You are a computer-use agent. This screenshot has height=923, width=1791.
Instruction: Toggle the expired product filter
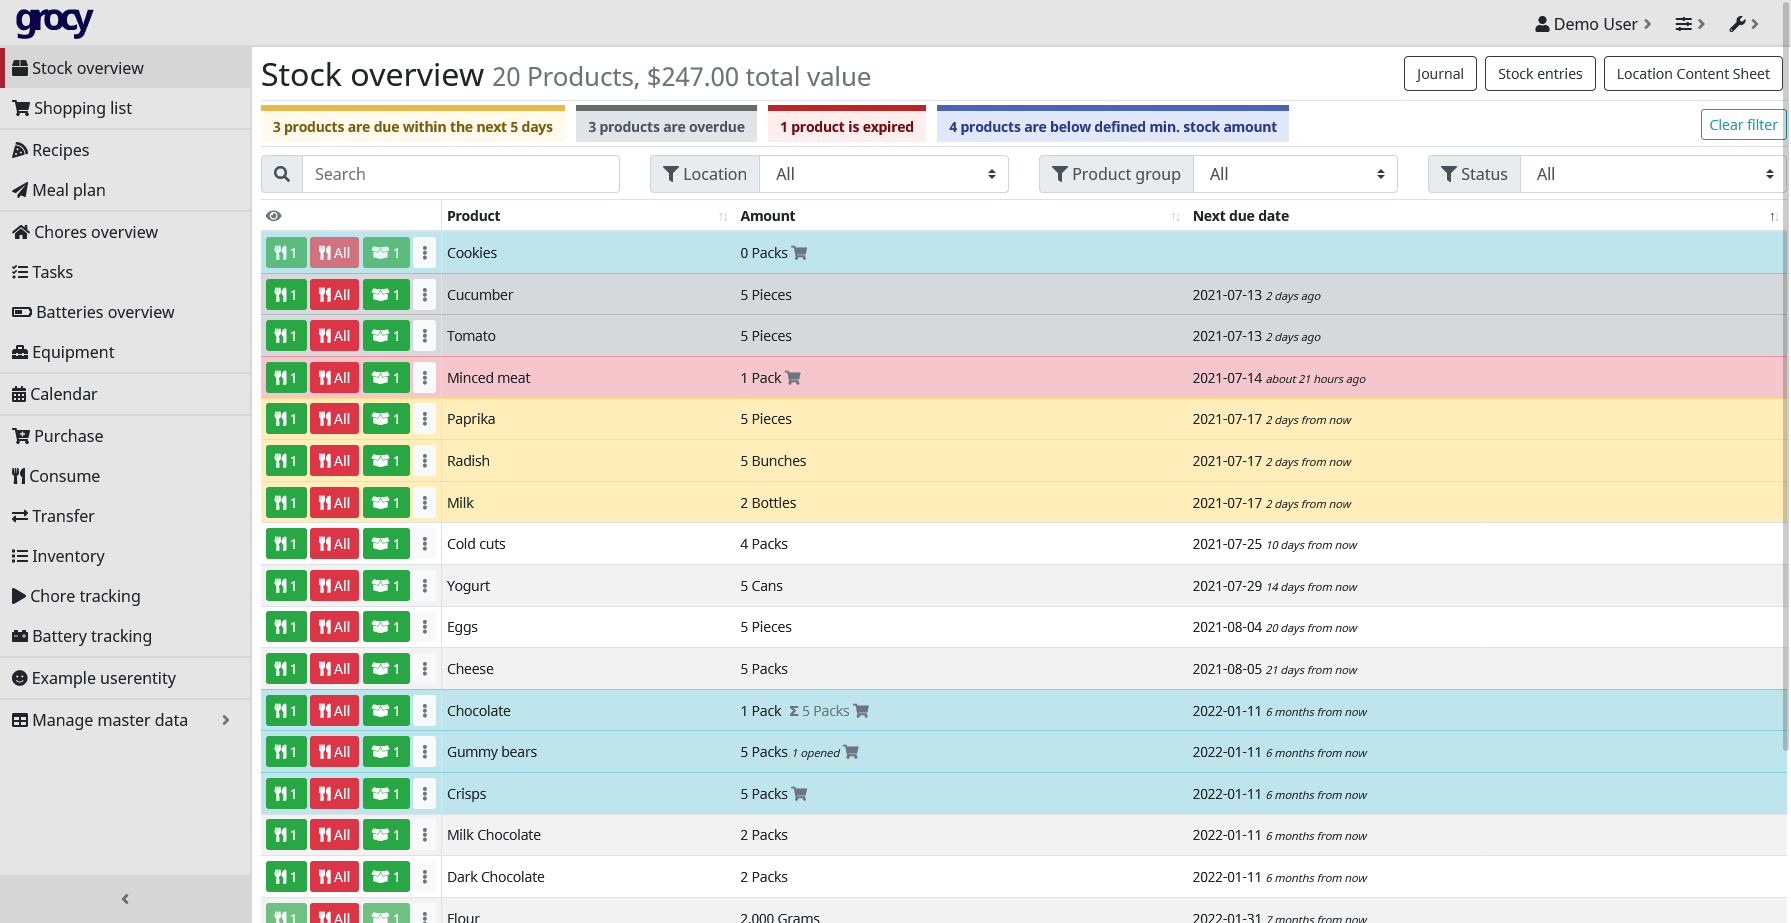click(x=846, y=127)
